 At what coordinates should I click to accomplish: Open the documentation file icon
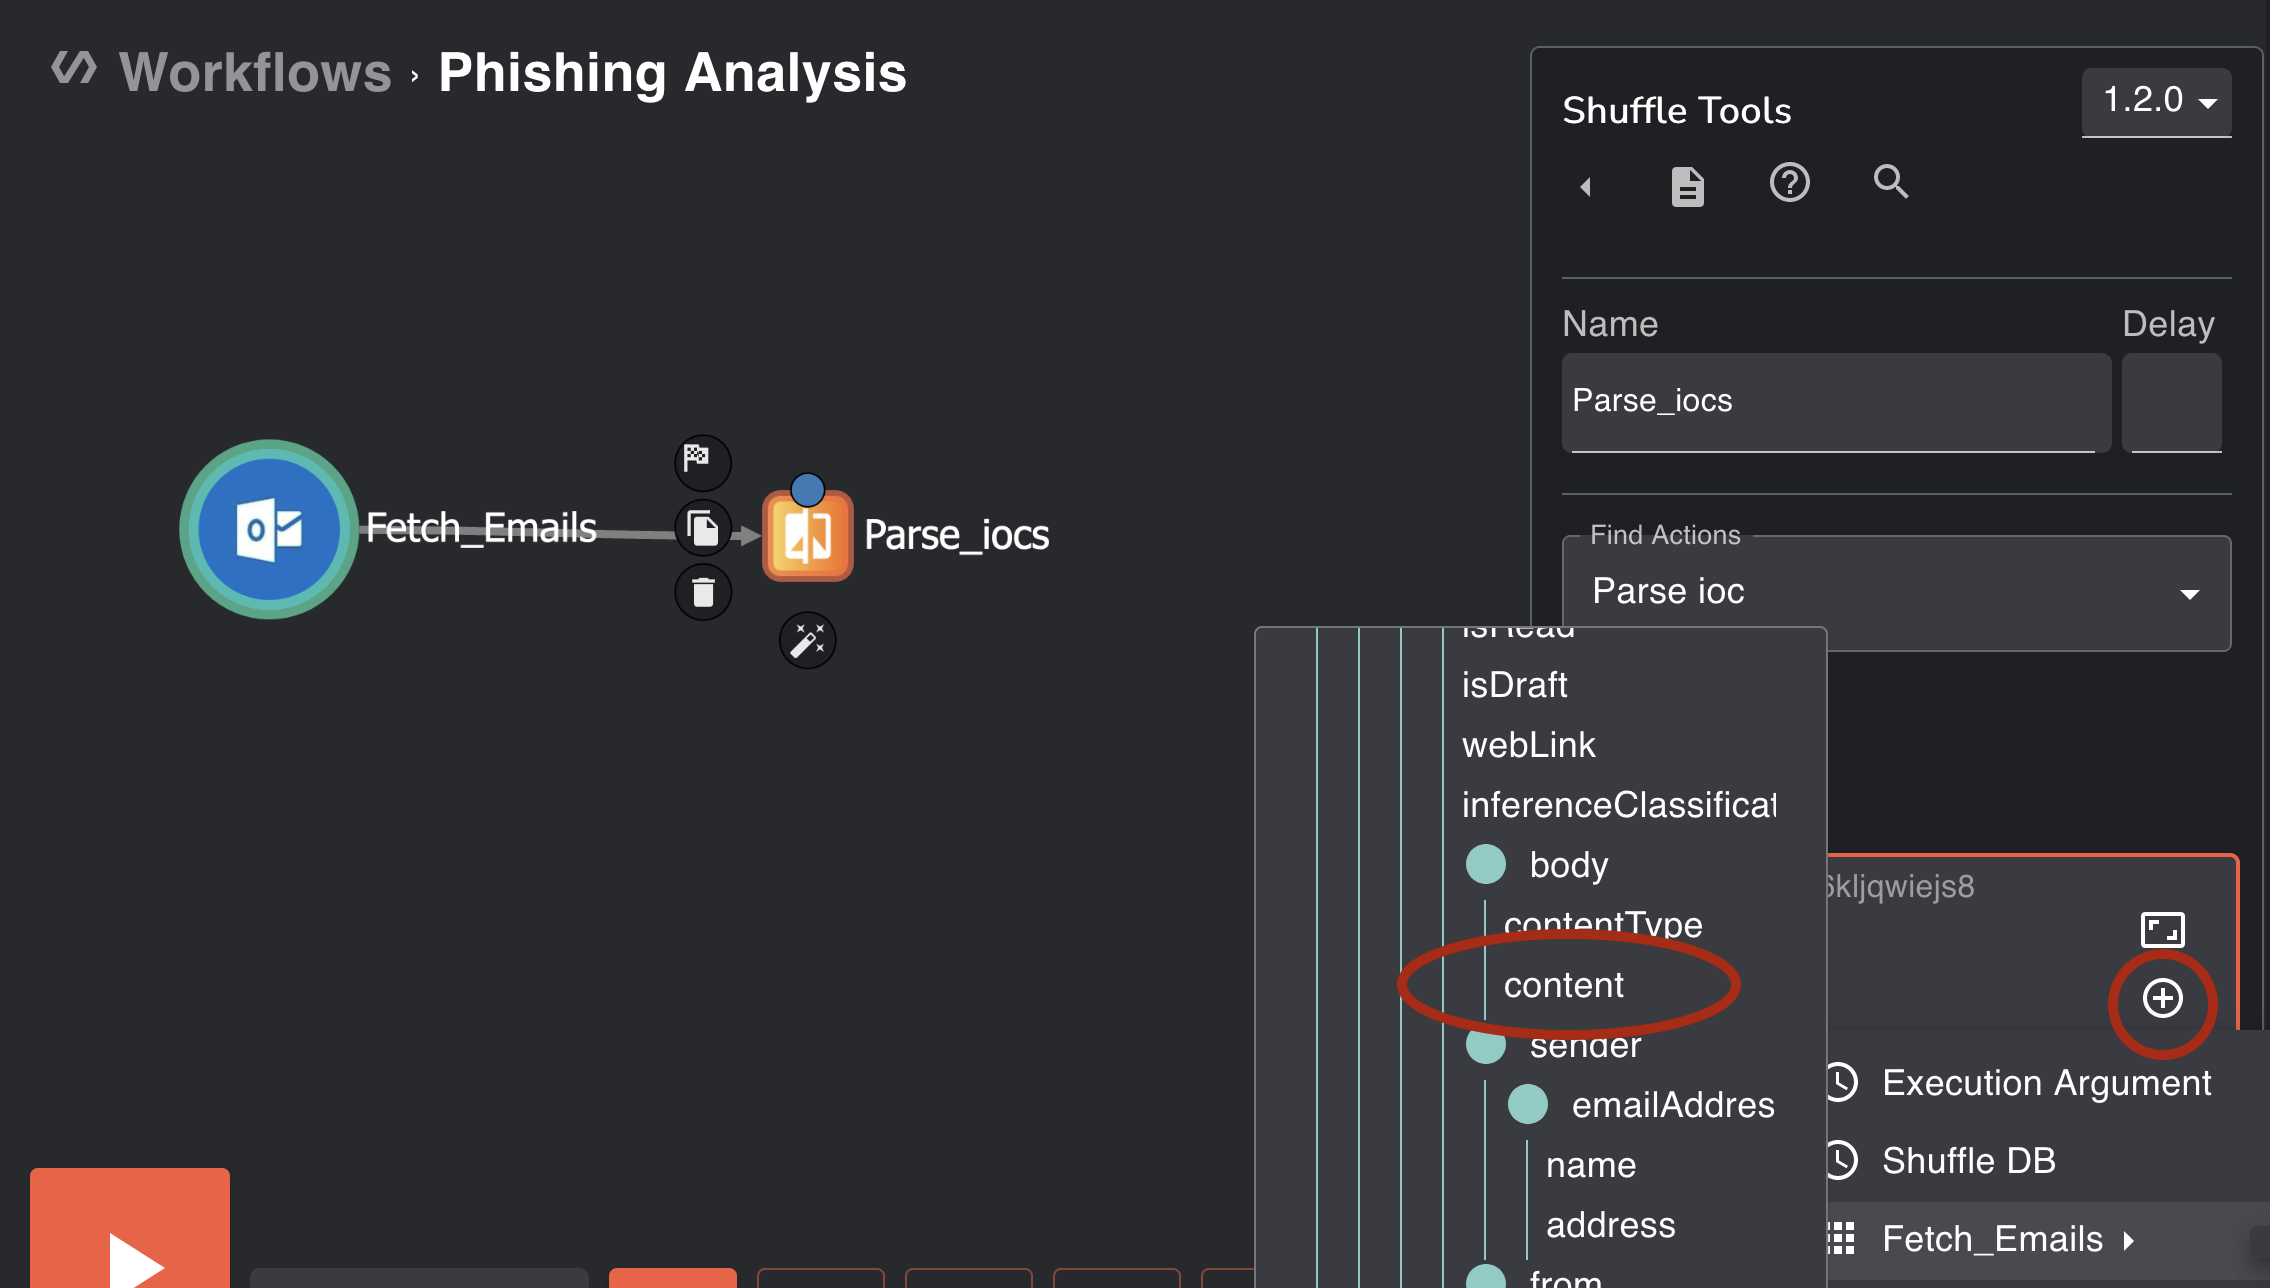coord(1688,186)
